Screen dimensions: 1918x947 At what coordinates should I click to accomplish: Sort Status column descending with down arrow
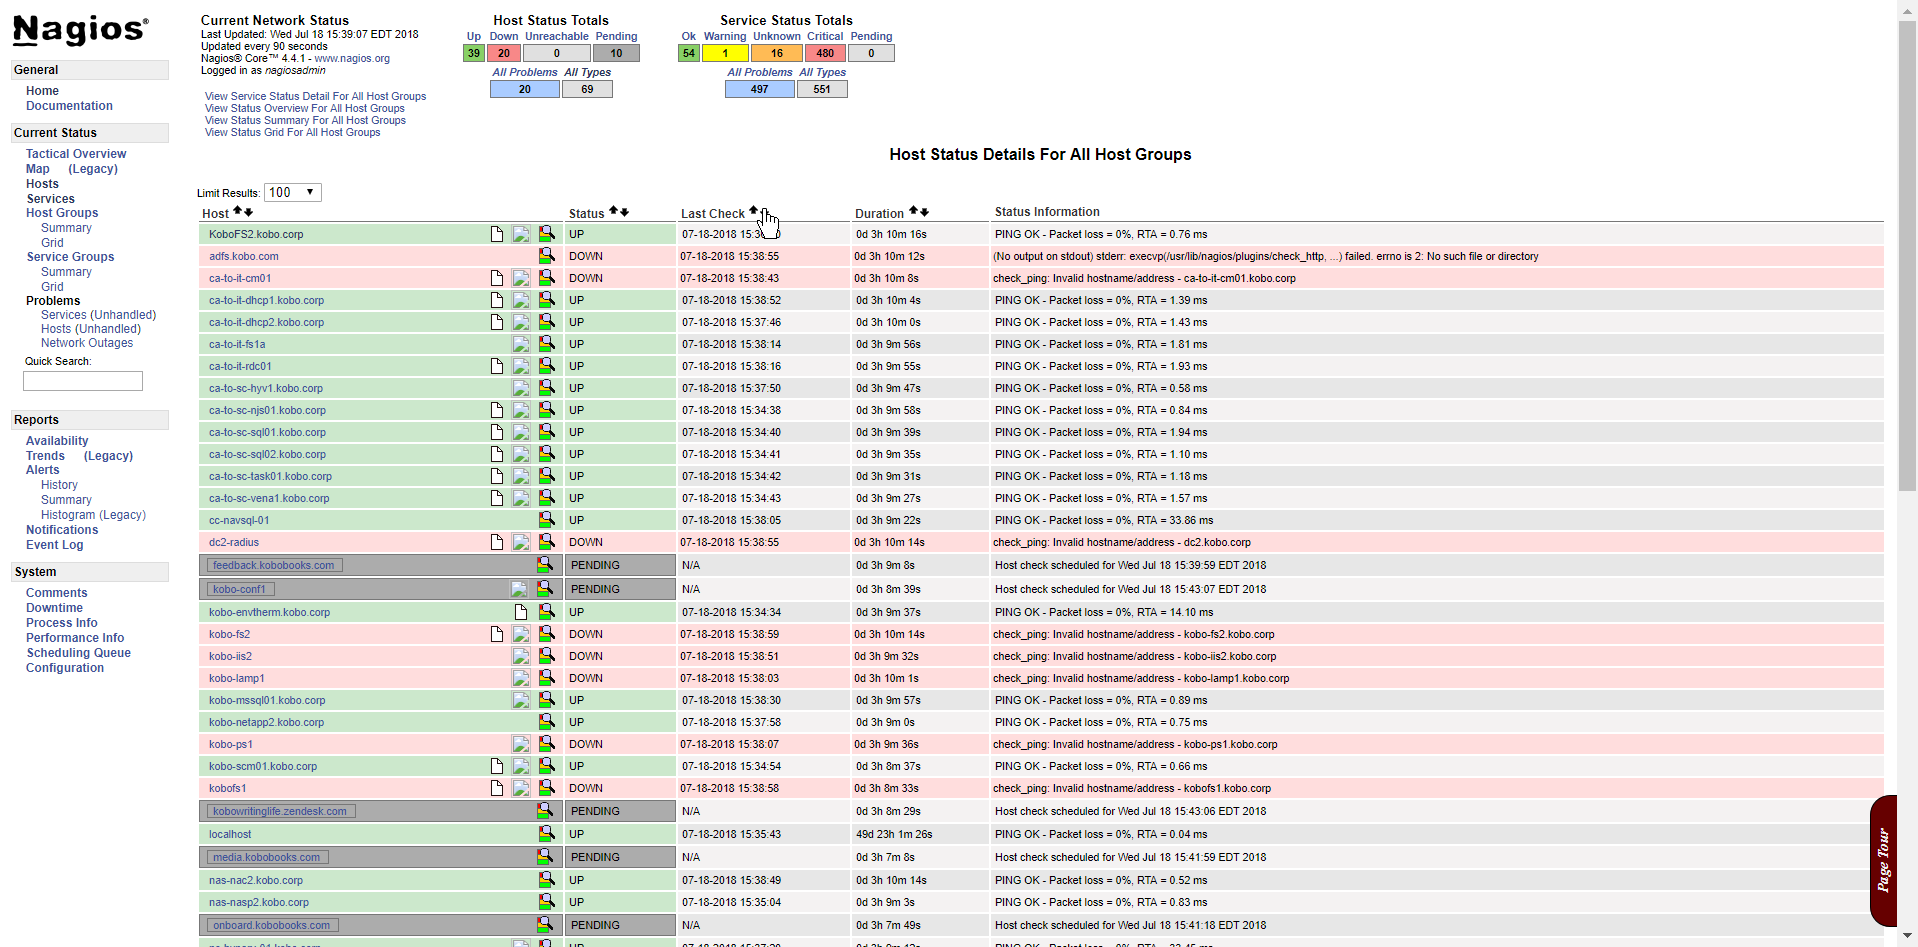tap(625, 211)
